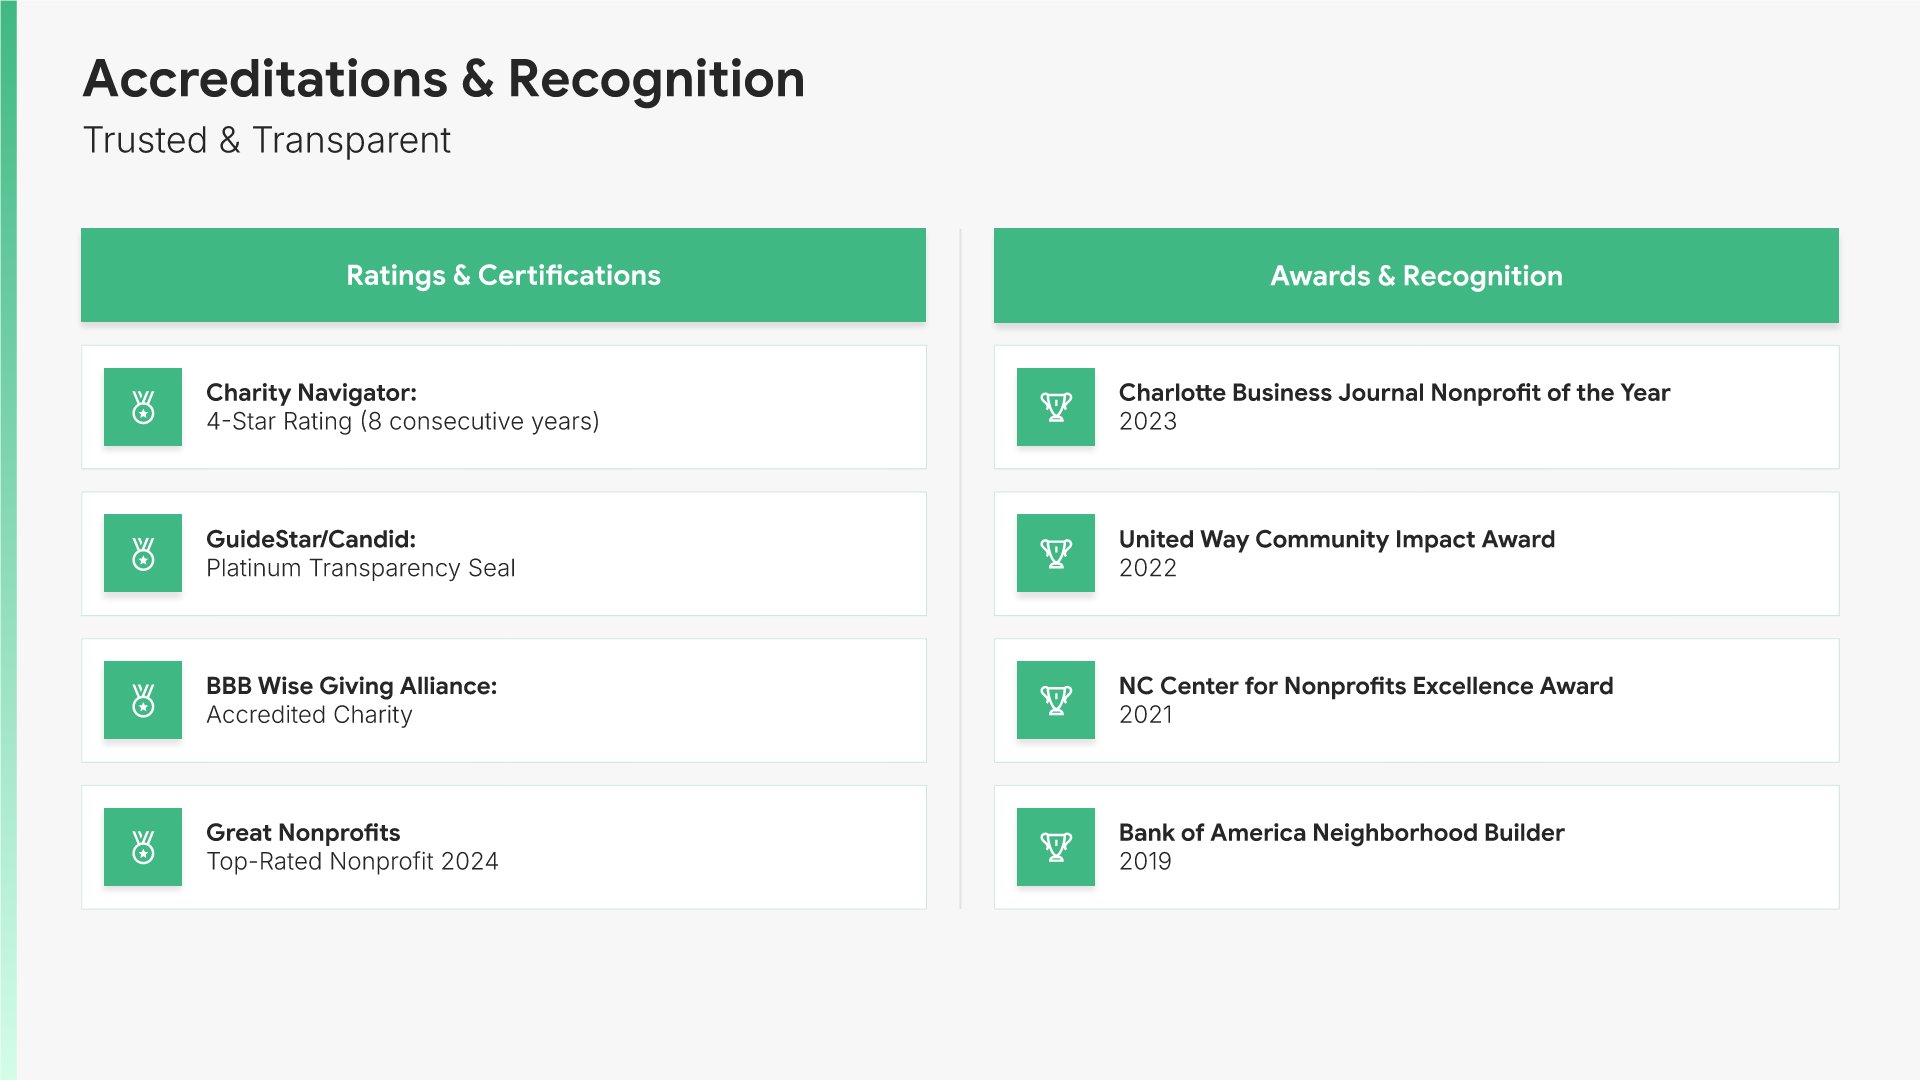
Task: Click the Trusted & Transparent subtitle
Action: click(267, 141)
